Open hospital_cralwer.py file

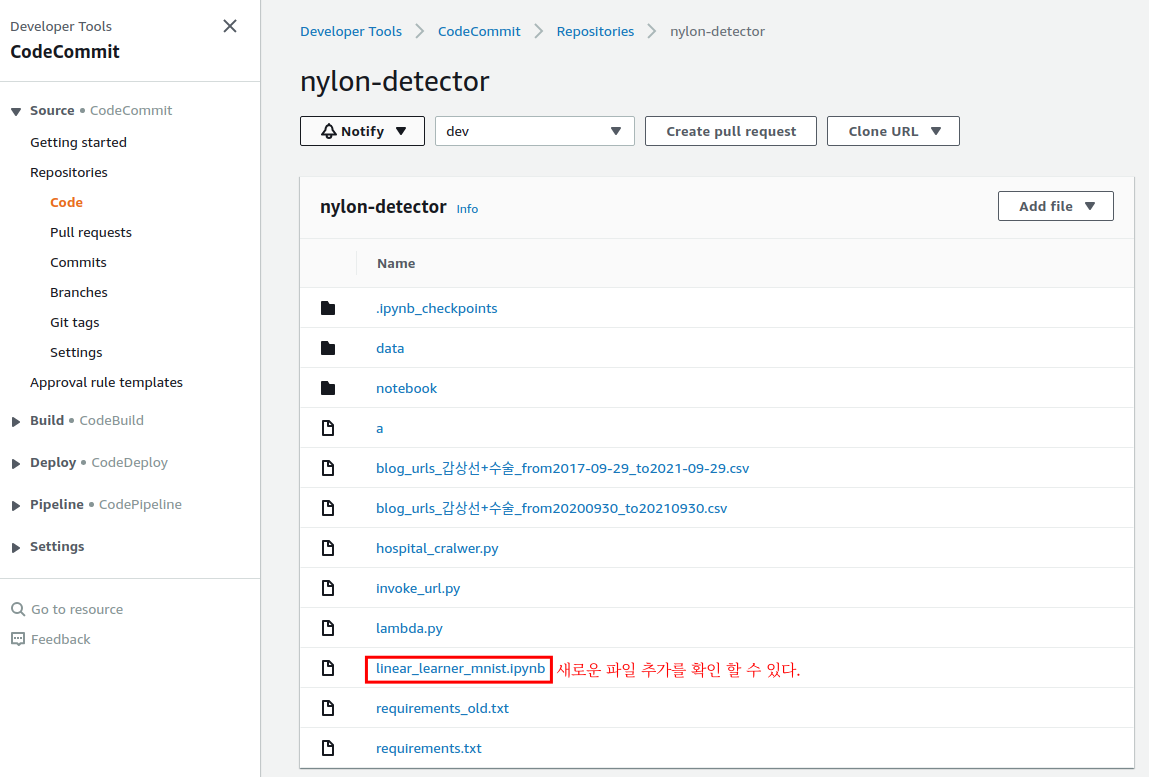coord(437,548)
